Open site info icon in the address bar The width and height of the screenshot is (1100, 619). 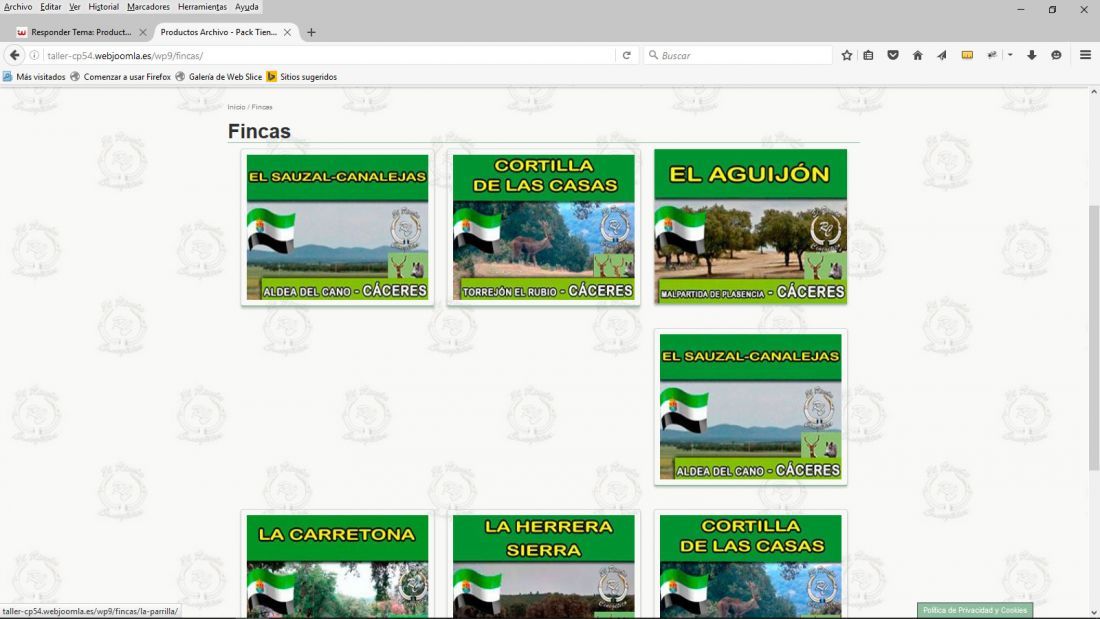34,55
